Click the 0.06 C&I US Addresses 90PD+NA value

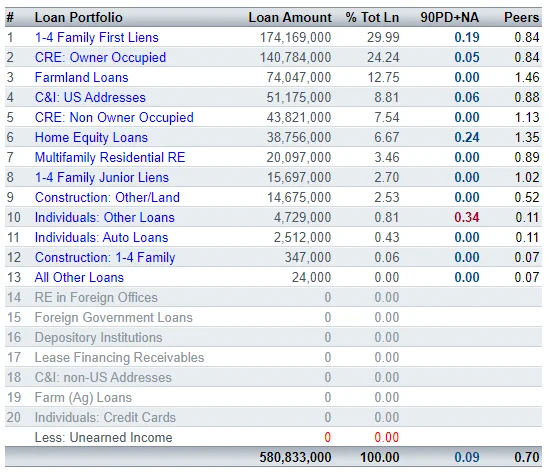click(x=467, y=97)
